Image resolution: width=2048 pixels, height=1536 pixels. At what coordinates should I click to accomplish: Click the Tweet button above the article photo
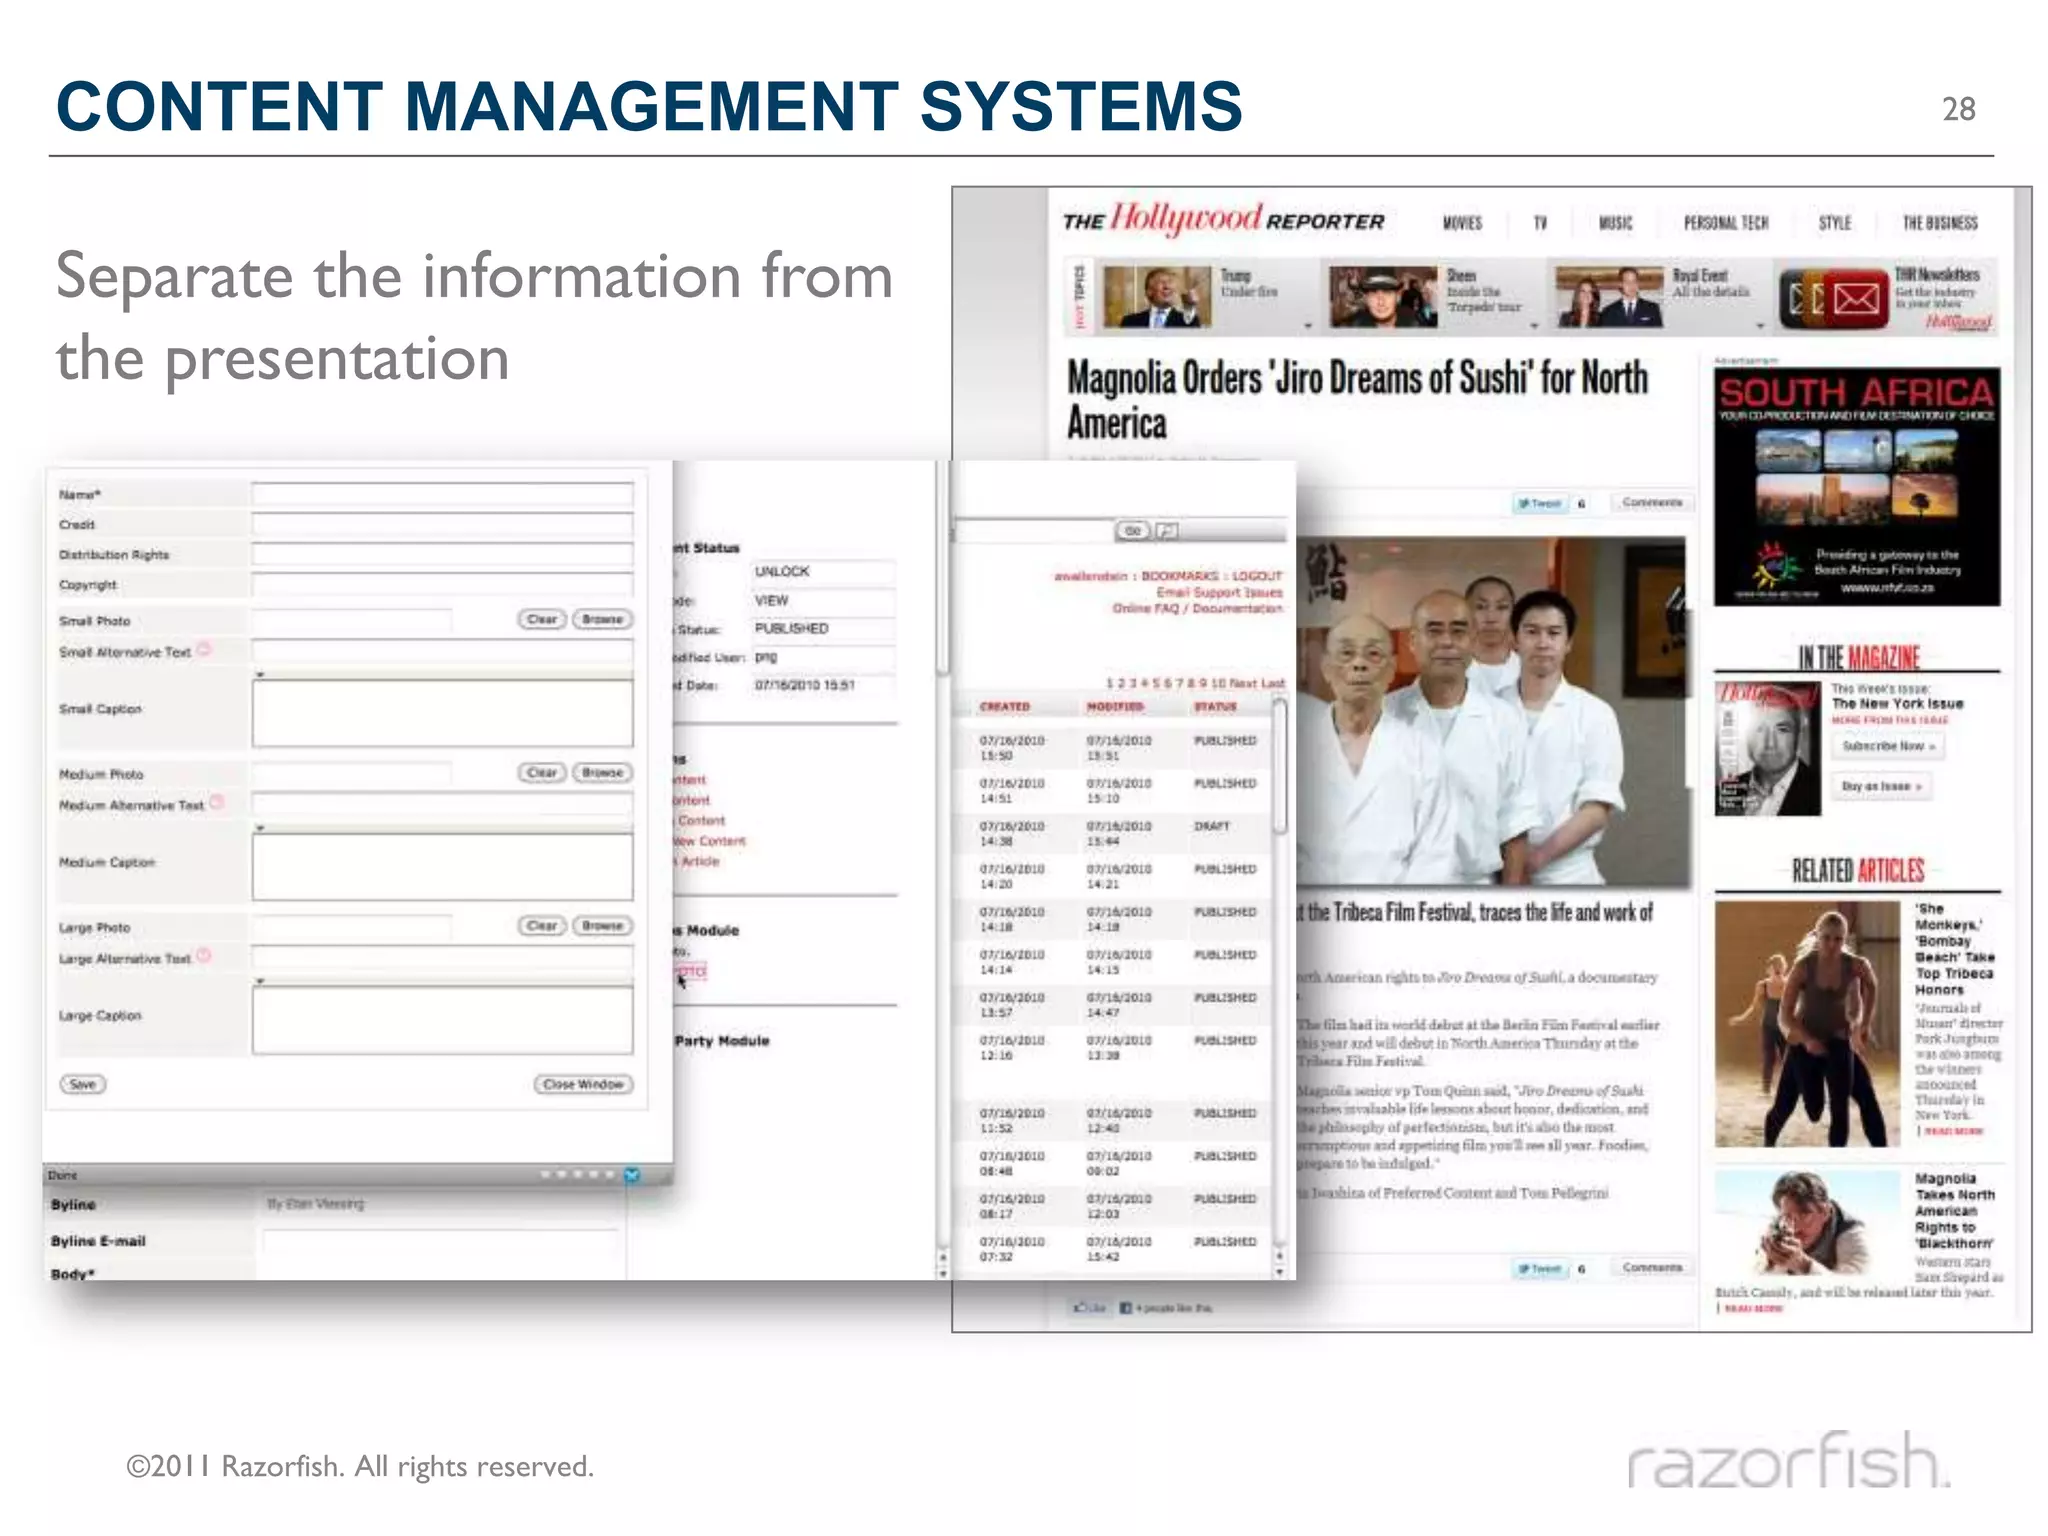(x=1540, y=503)
